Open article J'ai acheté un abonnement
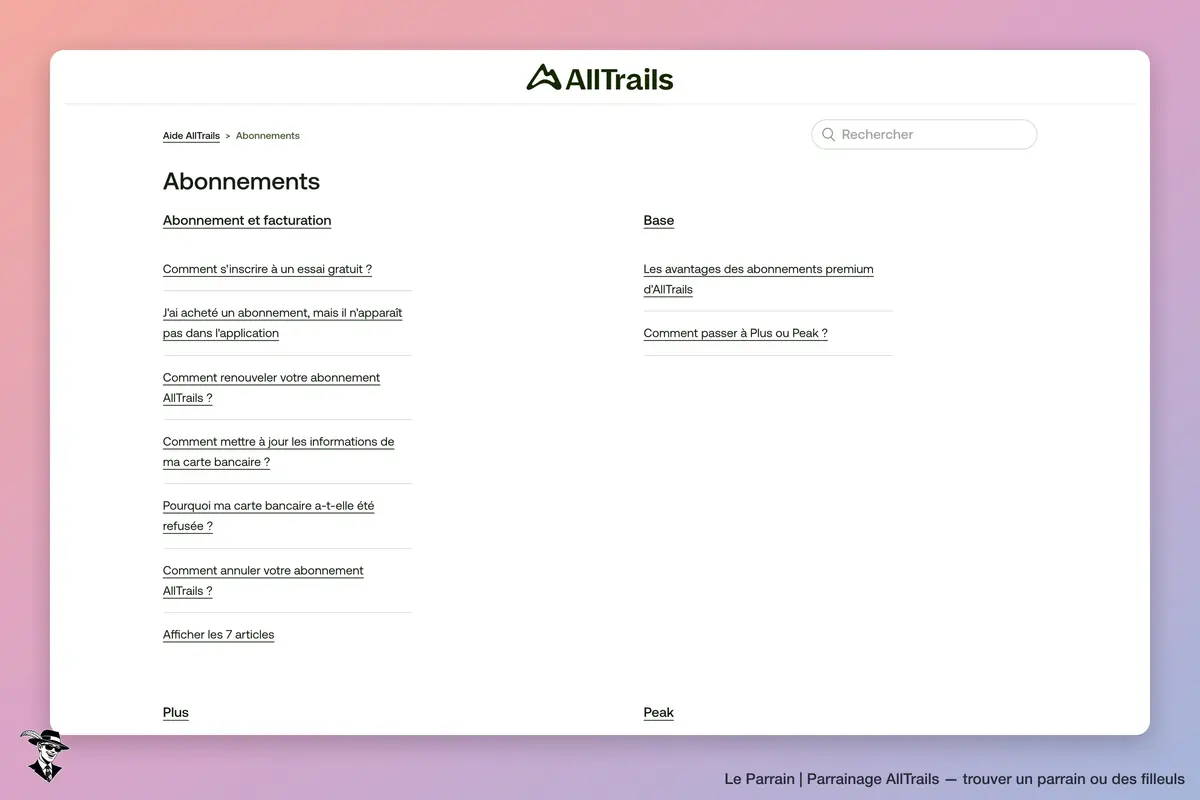 pos(283,323)
